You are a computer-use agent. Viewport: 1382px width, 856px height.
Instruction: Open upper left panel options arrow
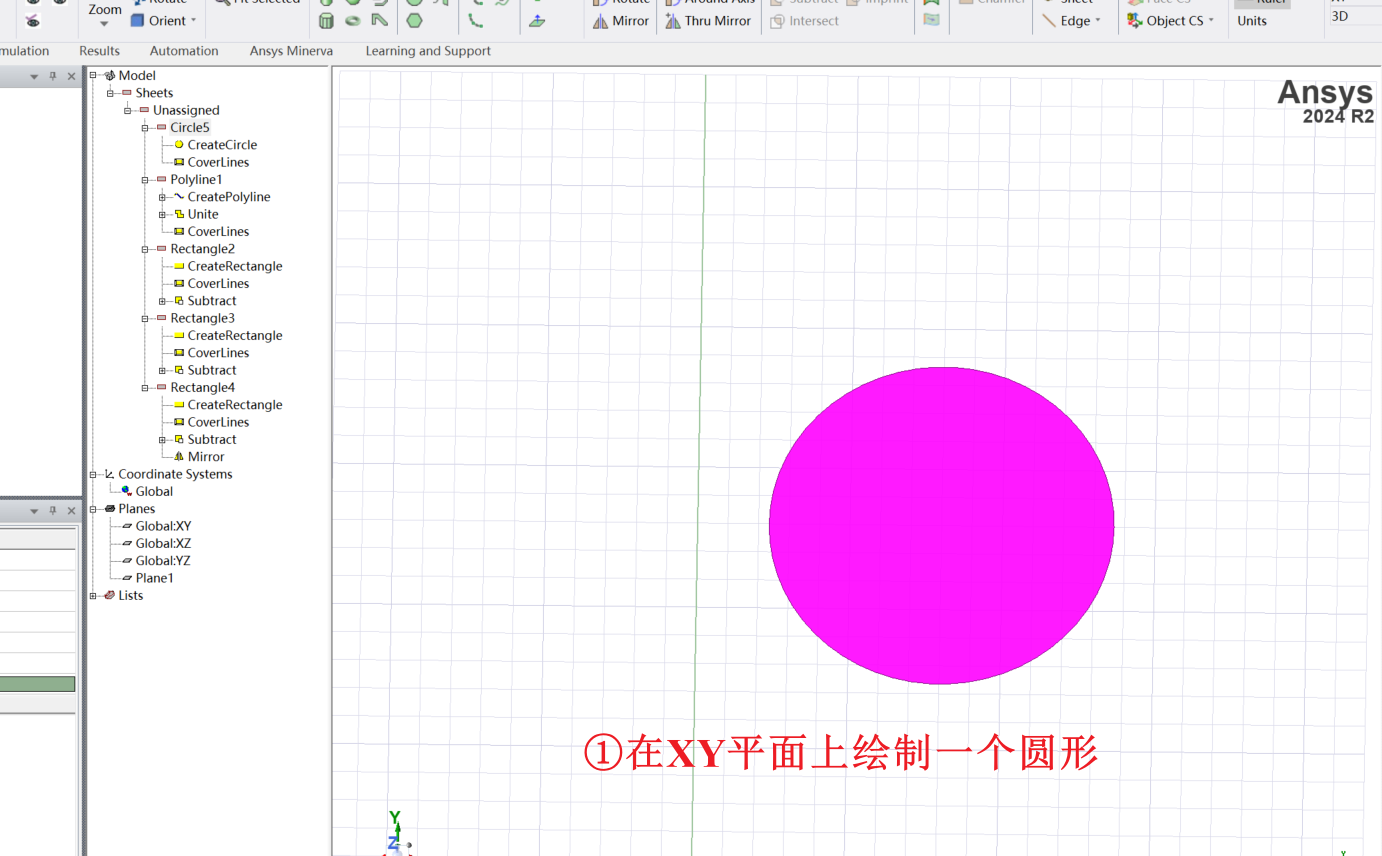pos(34,77)
